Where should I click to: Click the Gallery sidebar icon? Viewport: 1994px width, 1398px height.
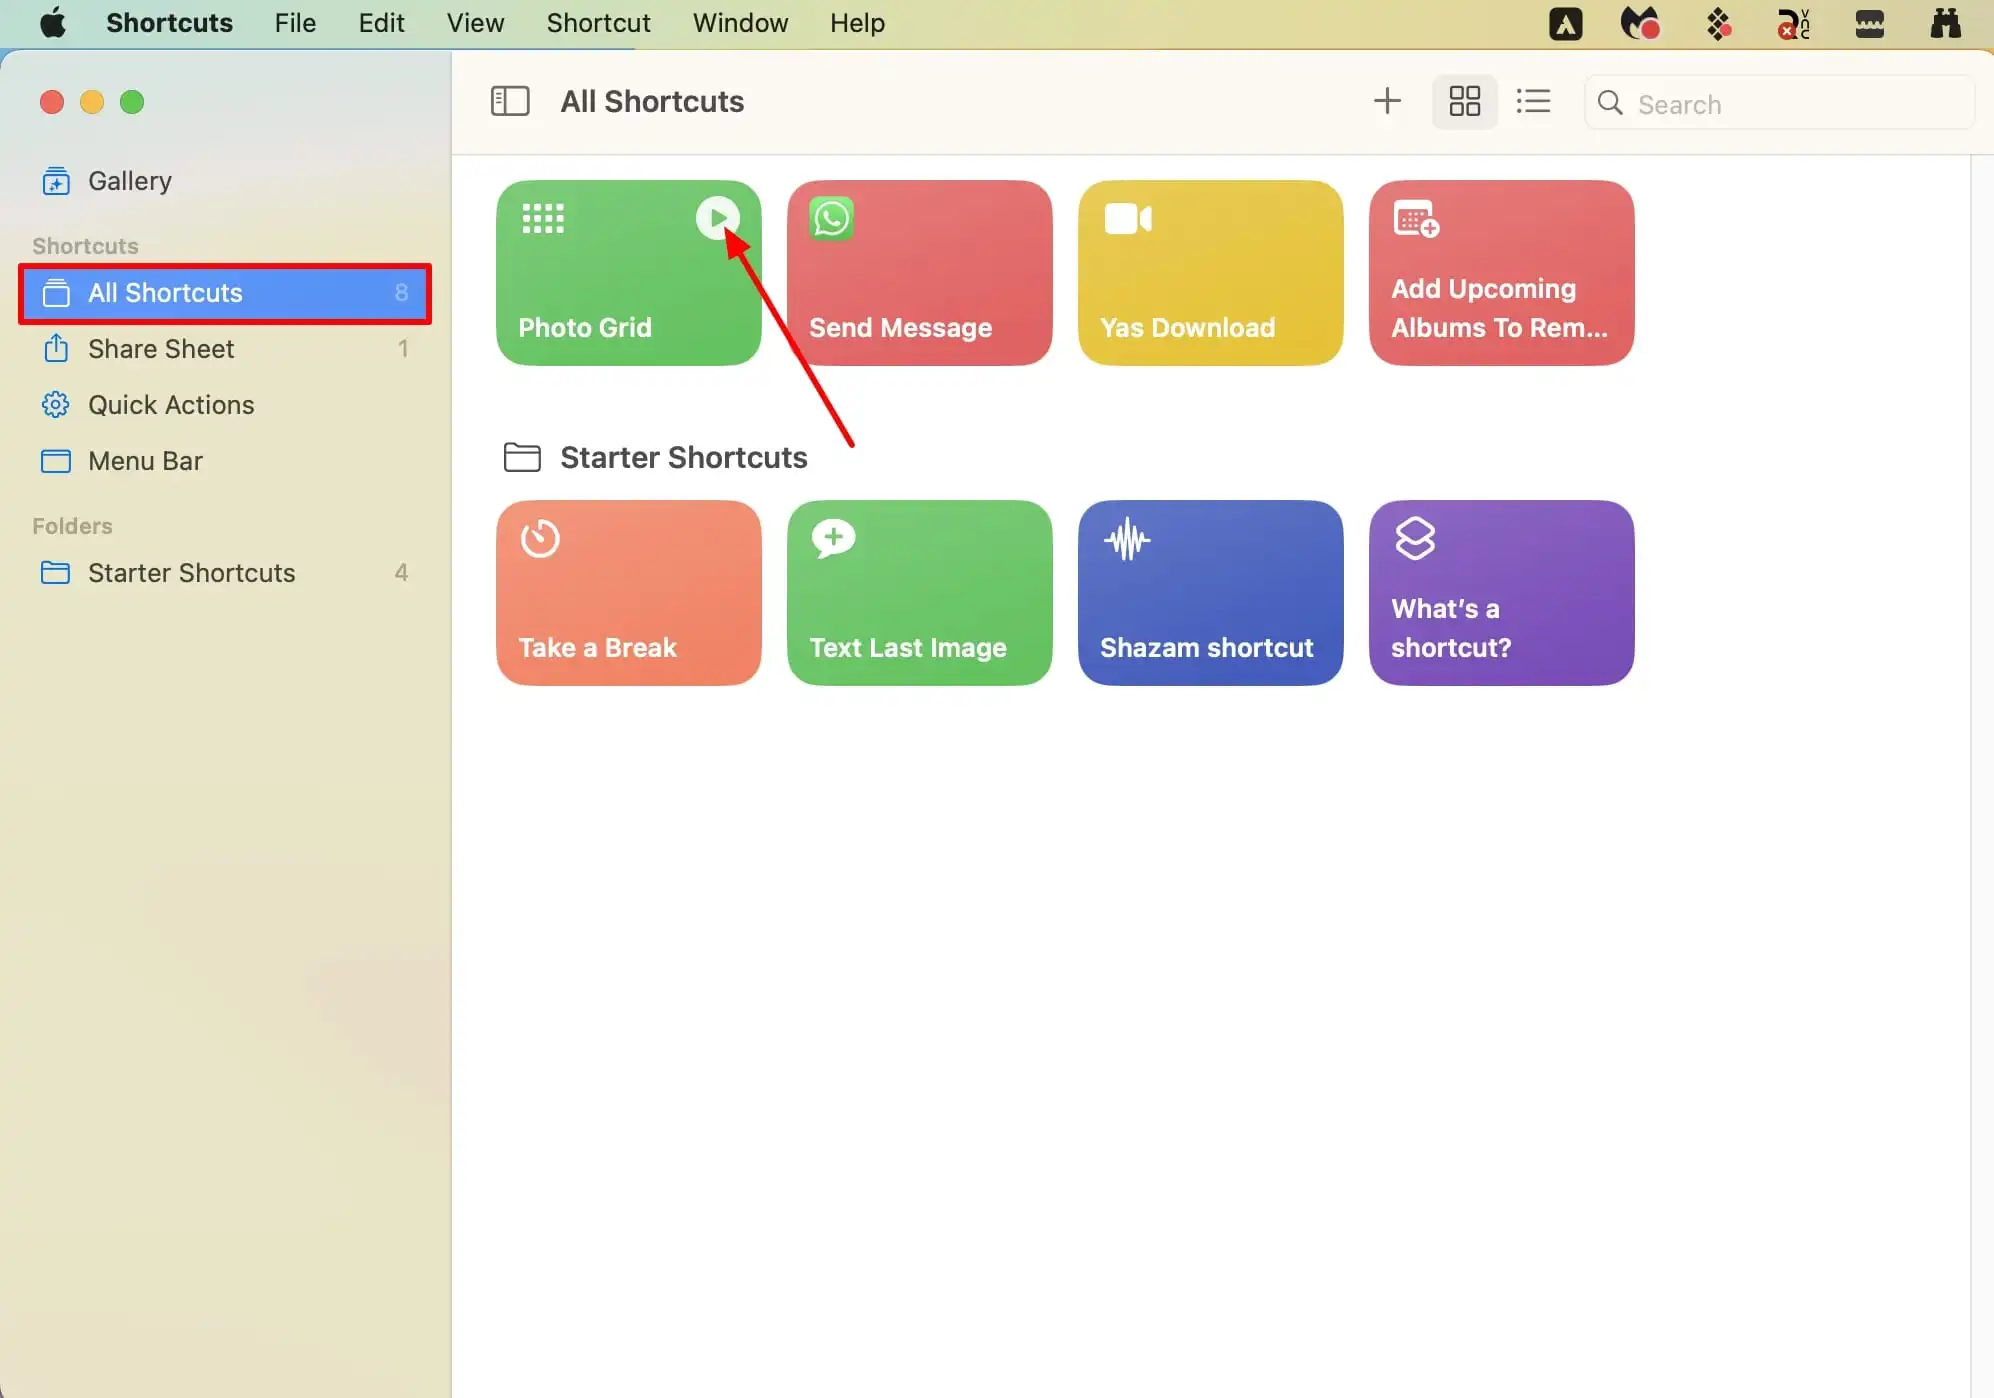click(x=56, y=181)
